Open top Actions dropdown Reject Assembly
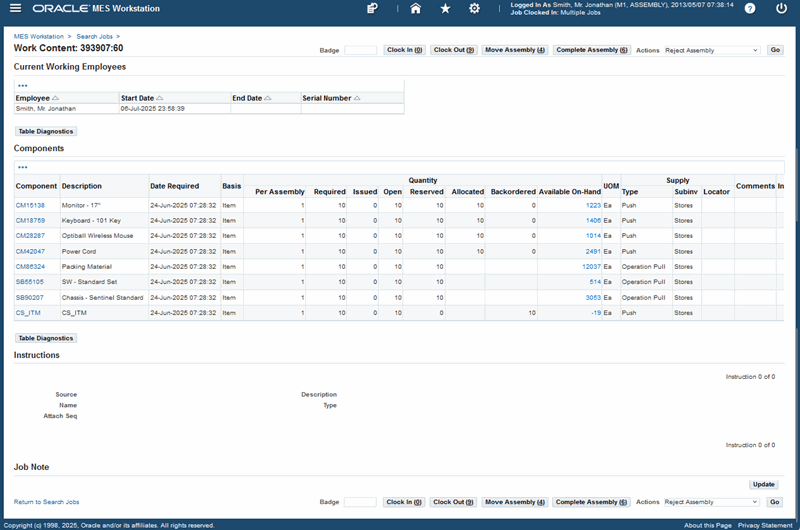The image size is (800, 530). pyautogui.click(x=712, y=50)
